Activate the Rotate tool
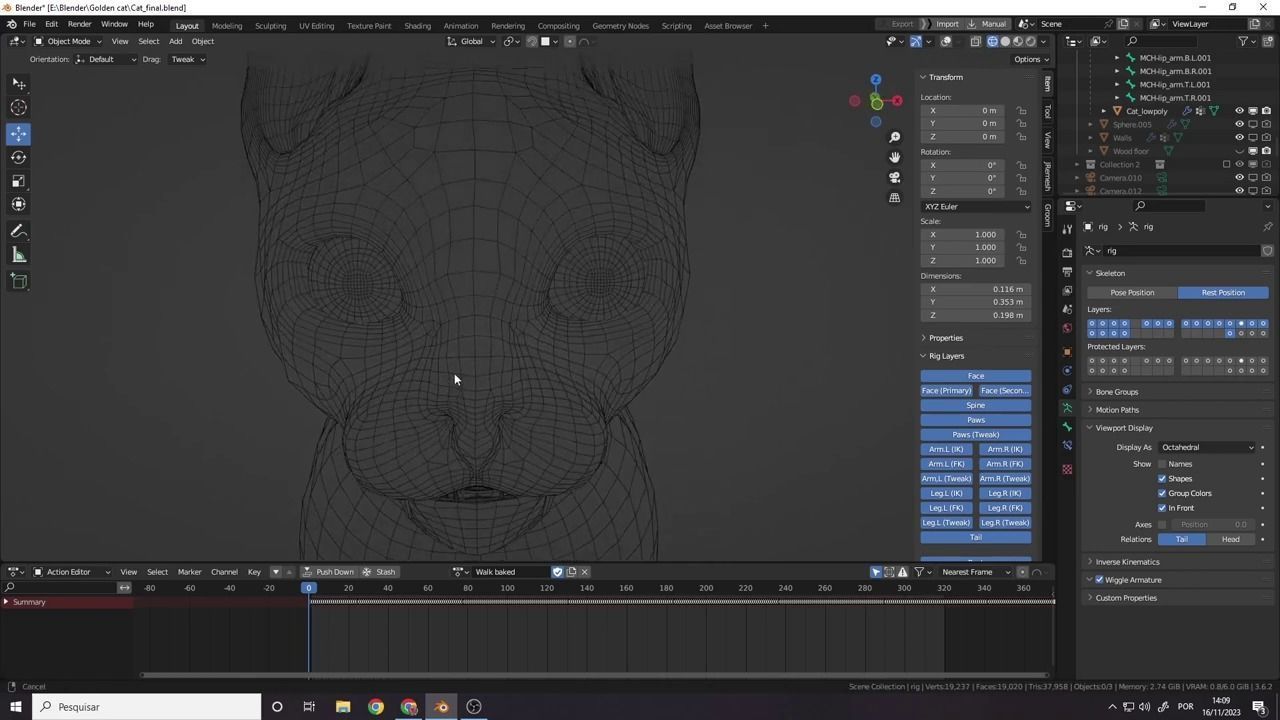 point(19,157)
